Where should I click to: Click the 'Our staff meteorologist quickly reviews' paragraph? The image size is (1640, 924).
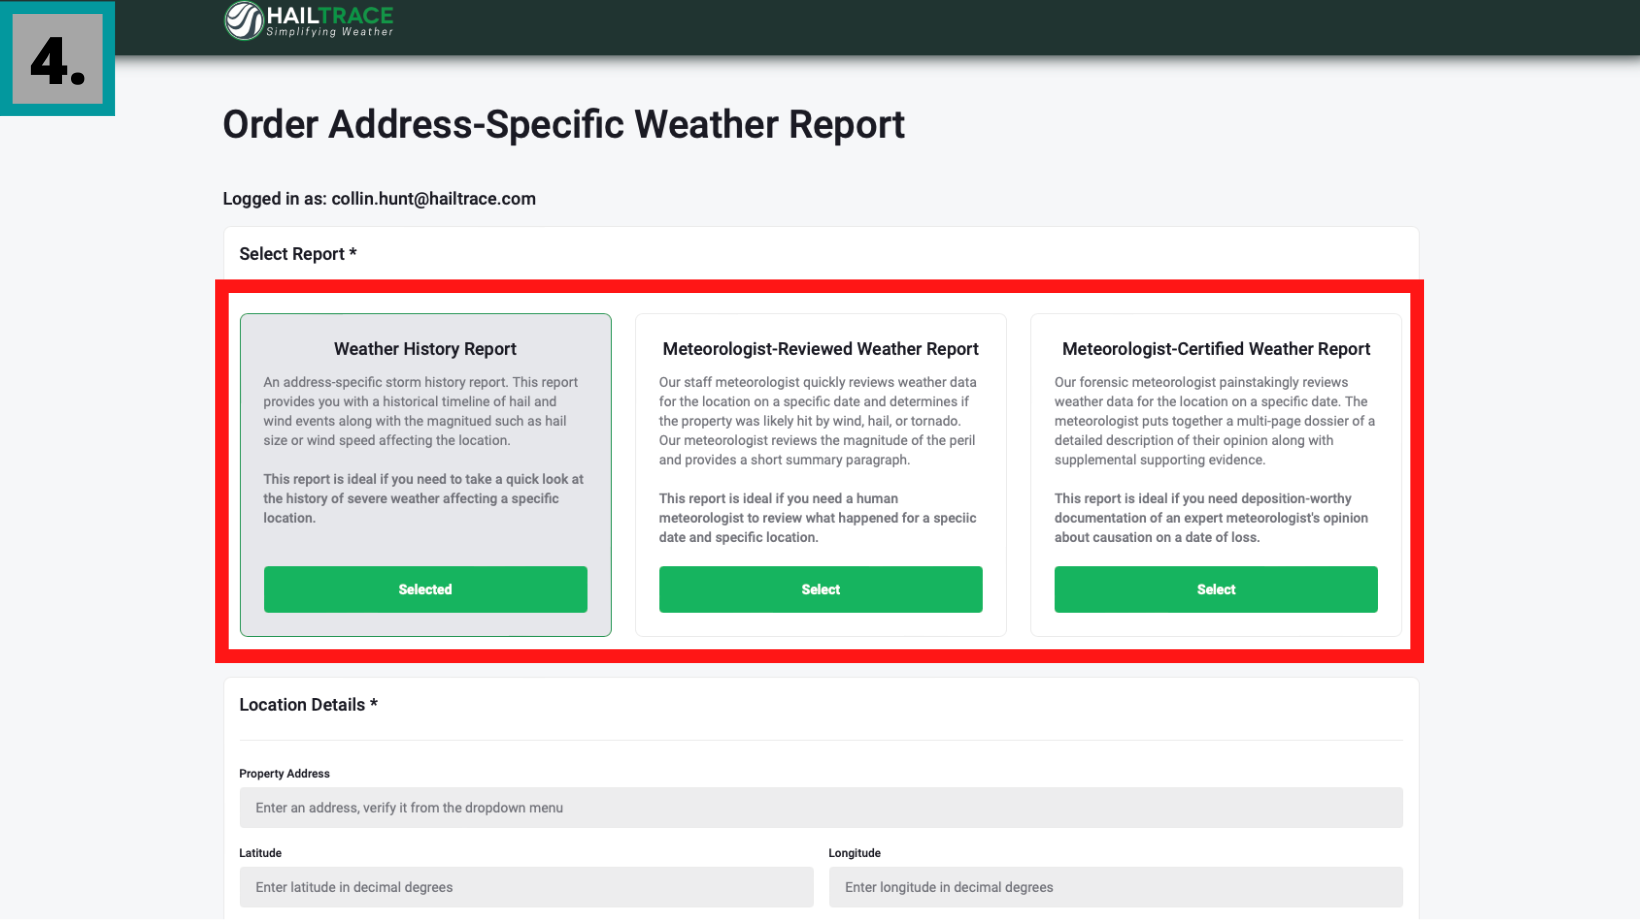click(818, 421)
